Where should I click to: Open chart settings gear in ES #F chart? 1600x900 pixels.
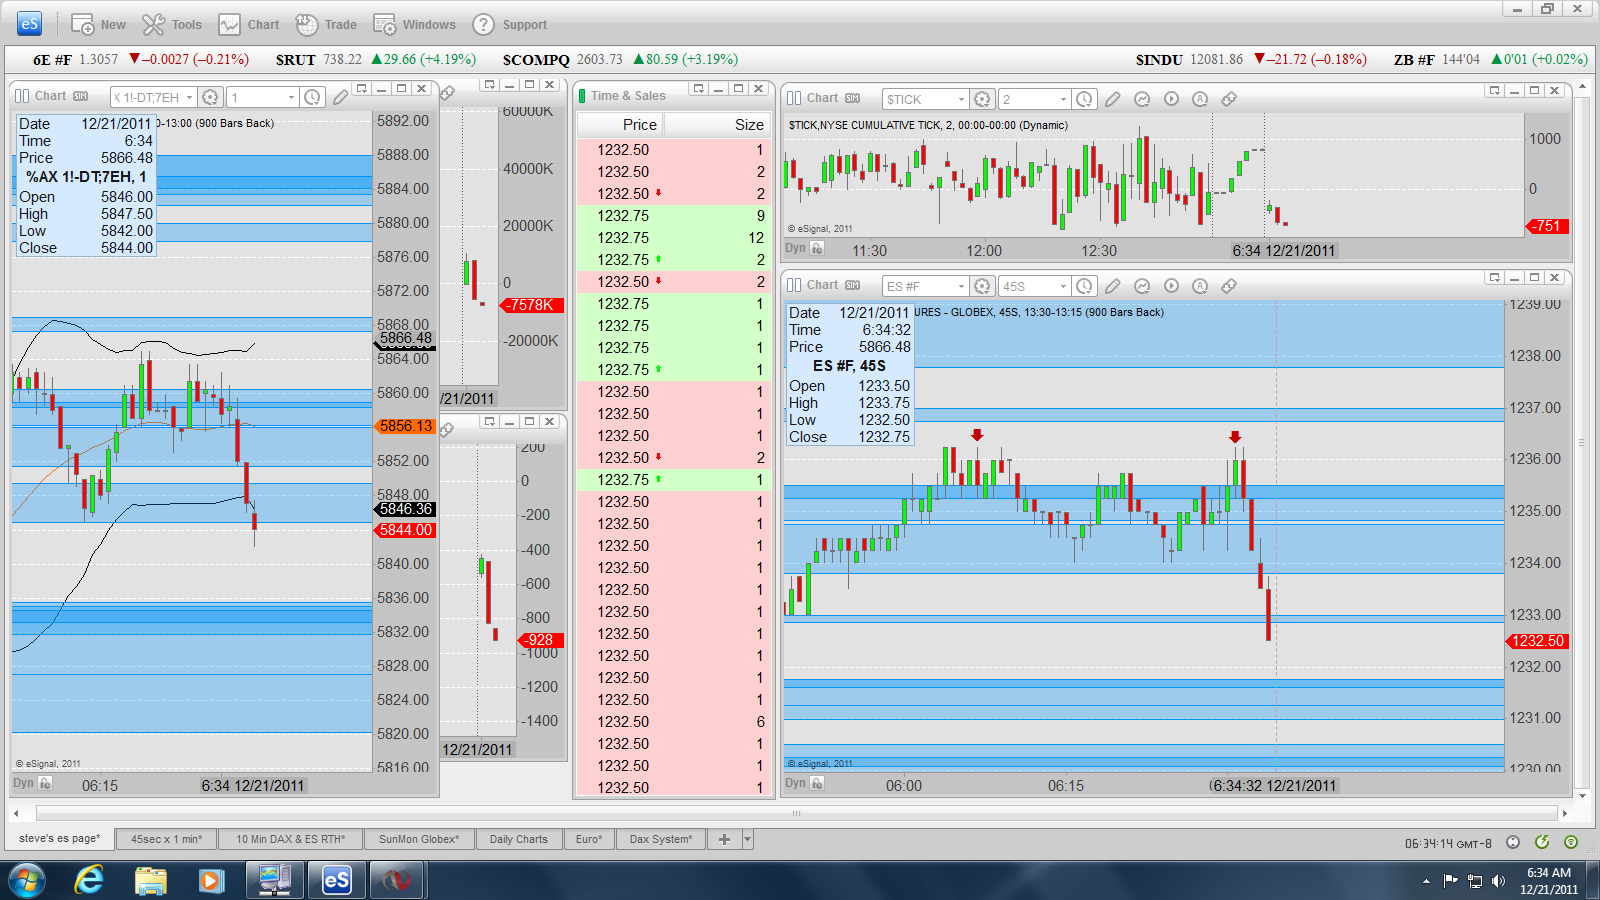click(982, 286)
